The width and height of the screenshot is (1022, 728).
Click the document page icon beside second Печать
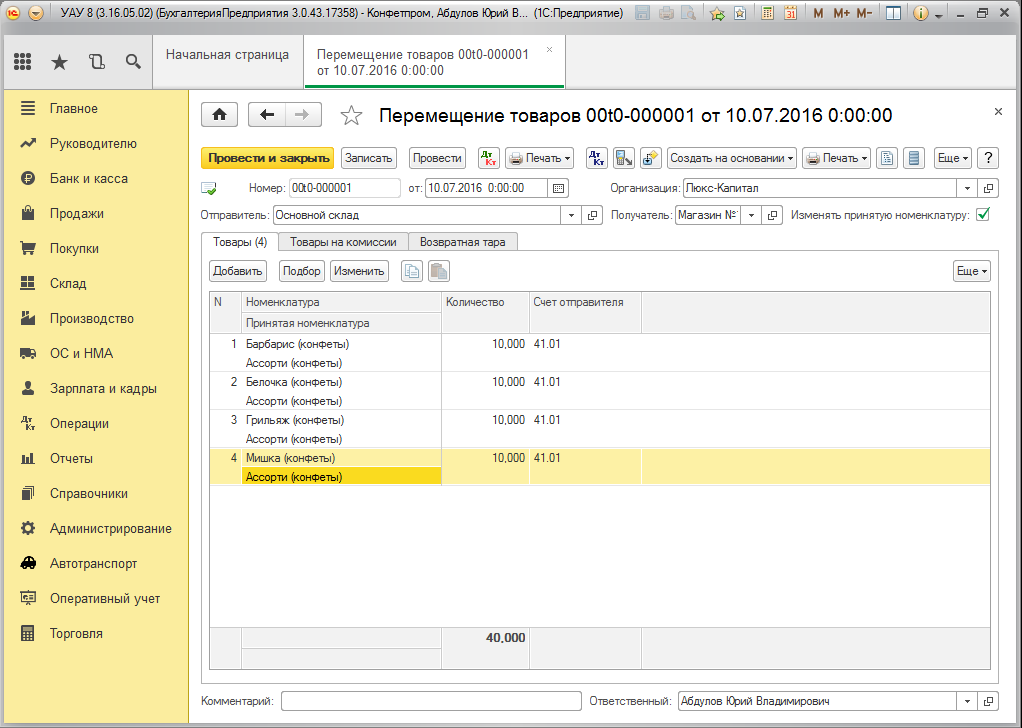tap(886, 158)
